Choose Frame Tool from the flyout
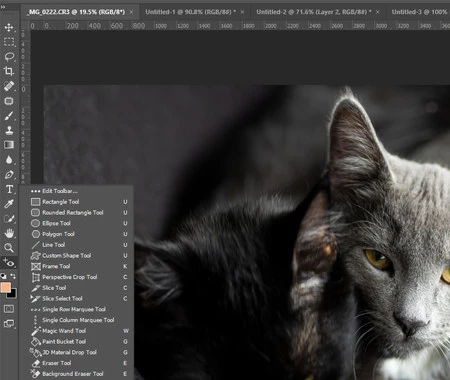 [x=77, y=266]
